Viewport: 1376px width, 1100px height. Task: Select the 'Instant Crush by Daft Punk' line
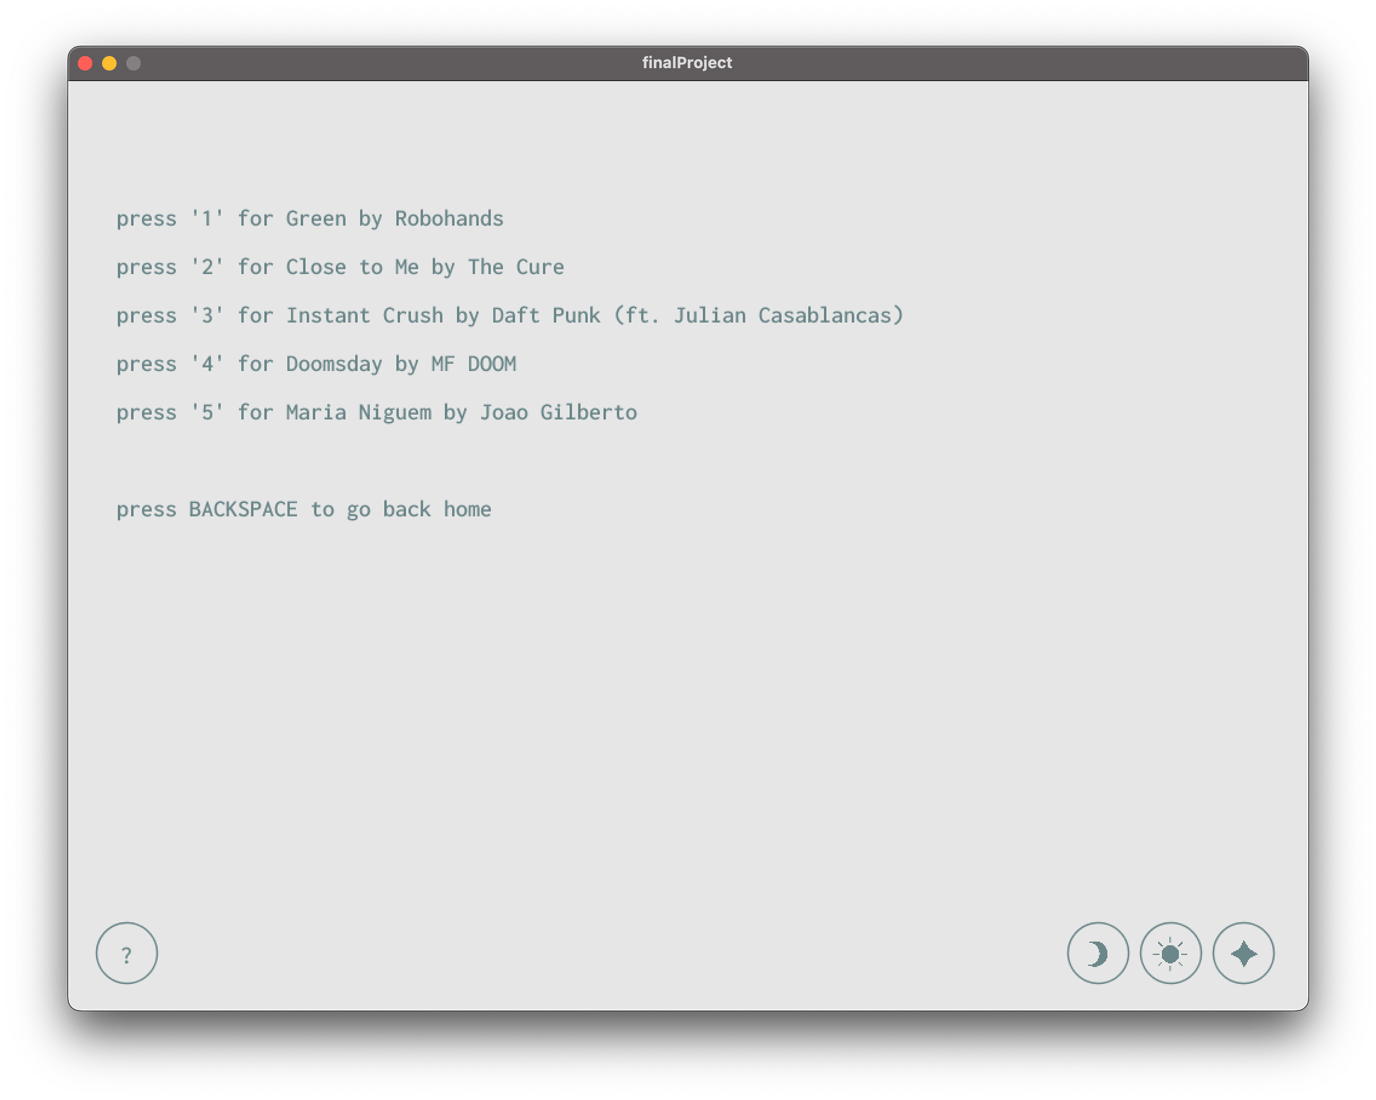(x=510, y=316)
